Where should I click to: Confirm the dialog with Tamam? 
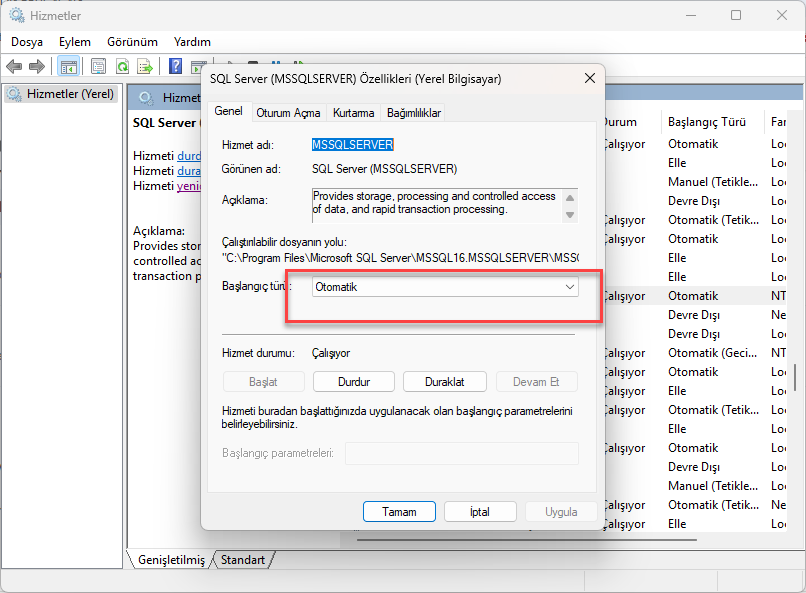coord(399,512)
